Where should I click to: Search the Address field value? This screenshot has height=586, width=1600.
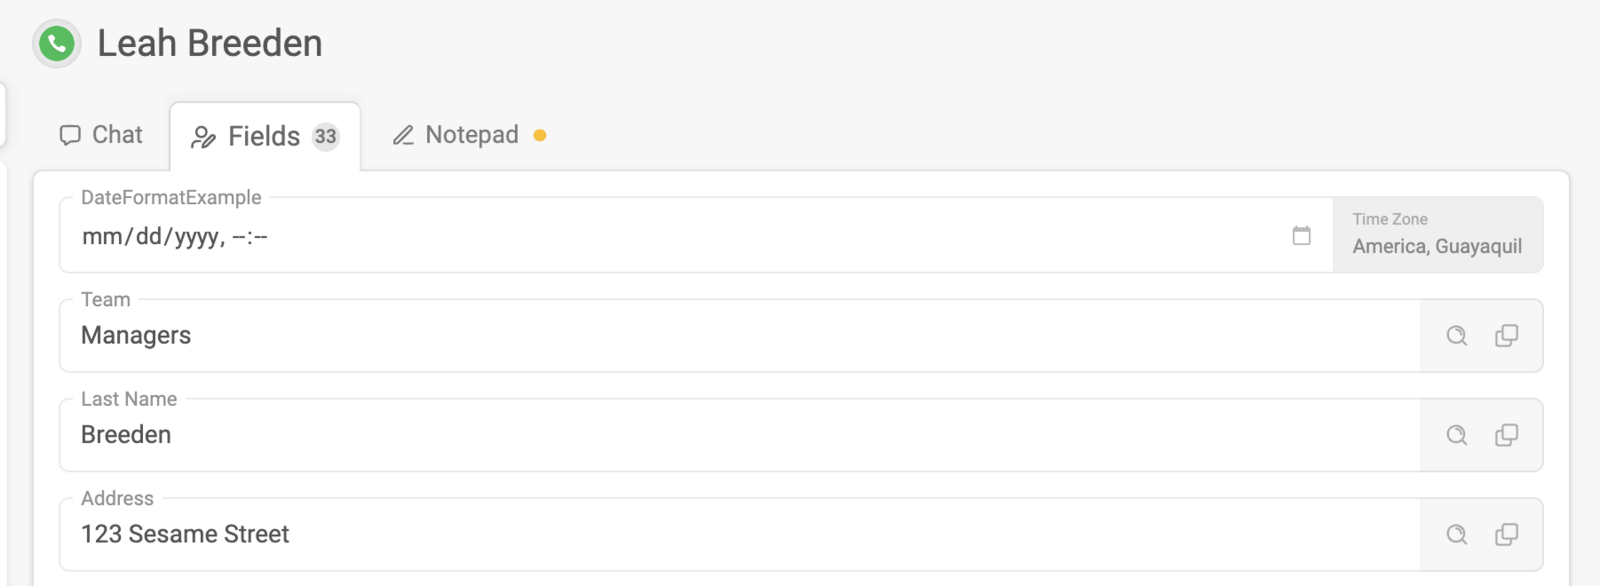pyautogui.click(x=1457, y=535)
